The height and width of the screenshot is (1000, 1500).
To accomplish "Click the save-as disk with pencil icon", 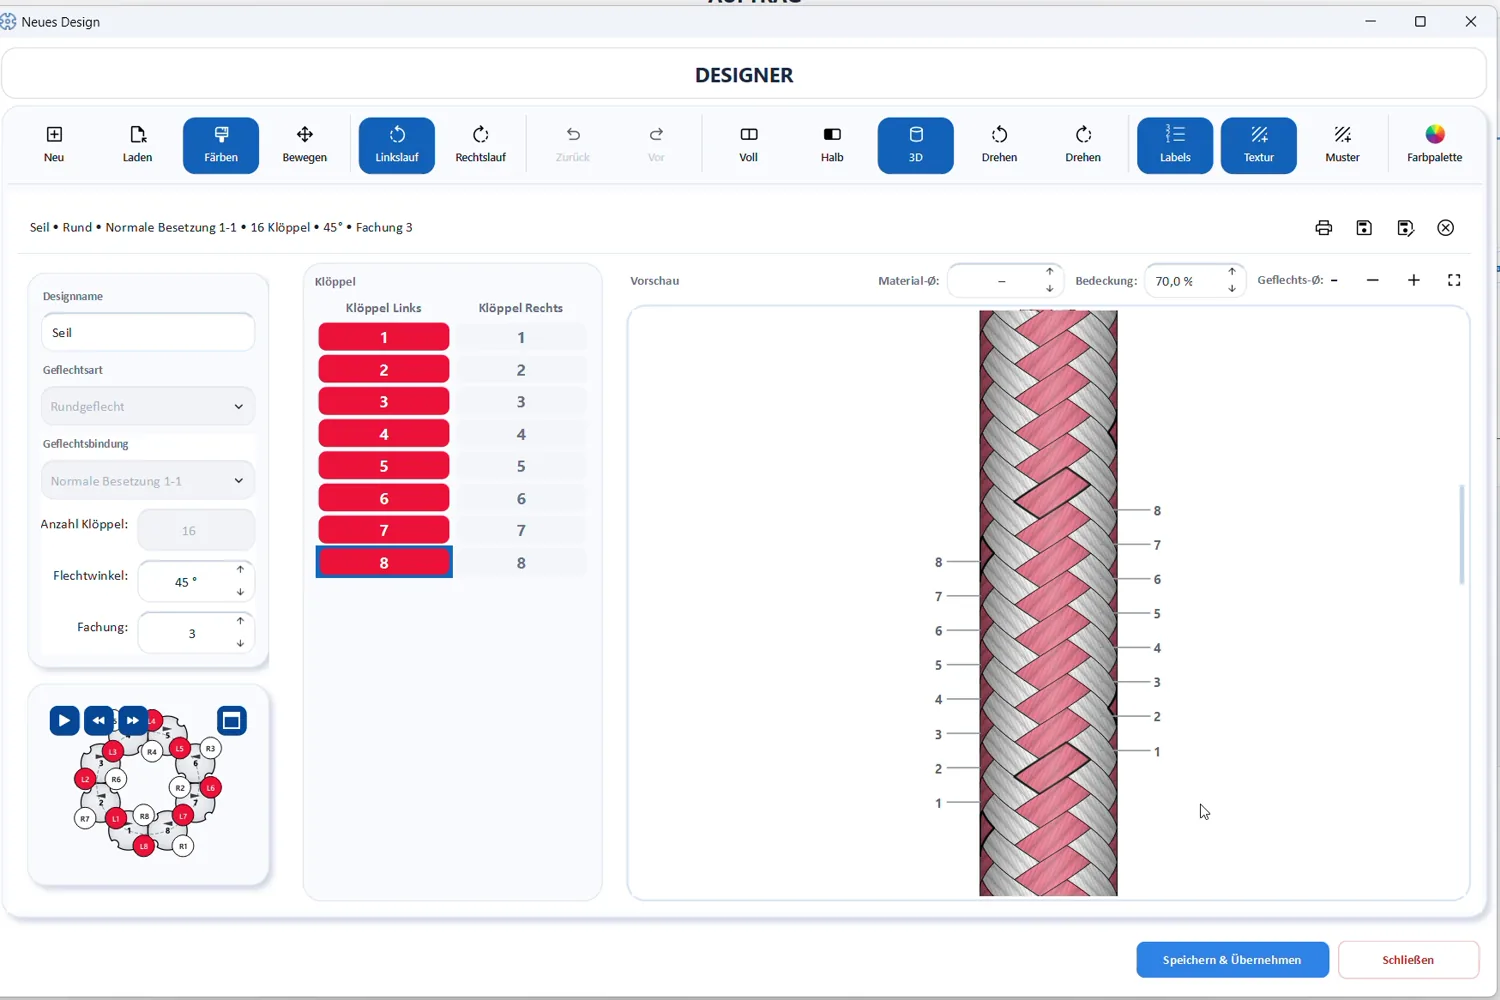I will click(x=1405, y=228).
